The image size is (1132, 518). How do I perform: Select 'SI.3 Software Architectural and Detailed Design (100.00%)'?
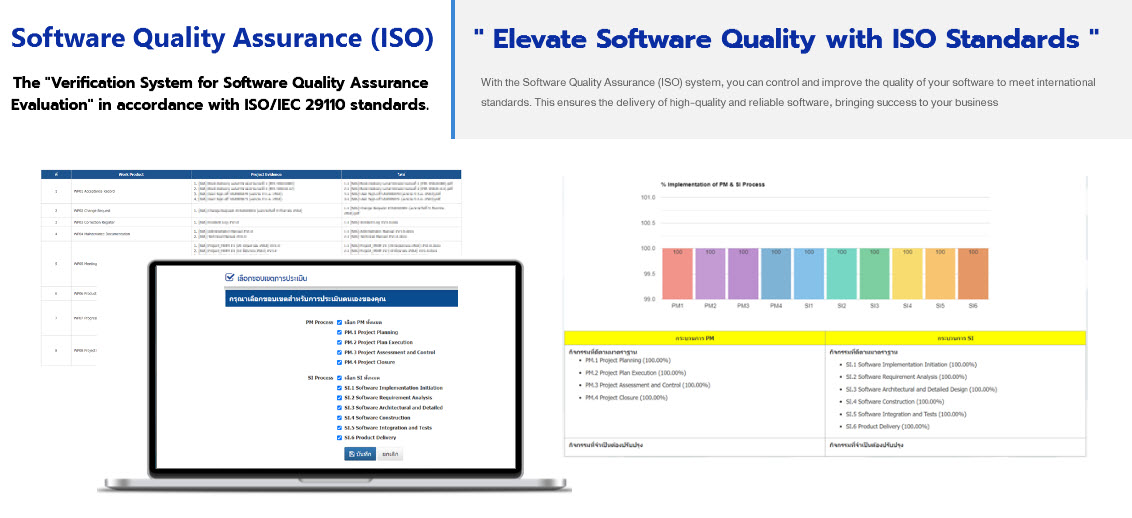921,389
